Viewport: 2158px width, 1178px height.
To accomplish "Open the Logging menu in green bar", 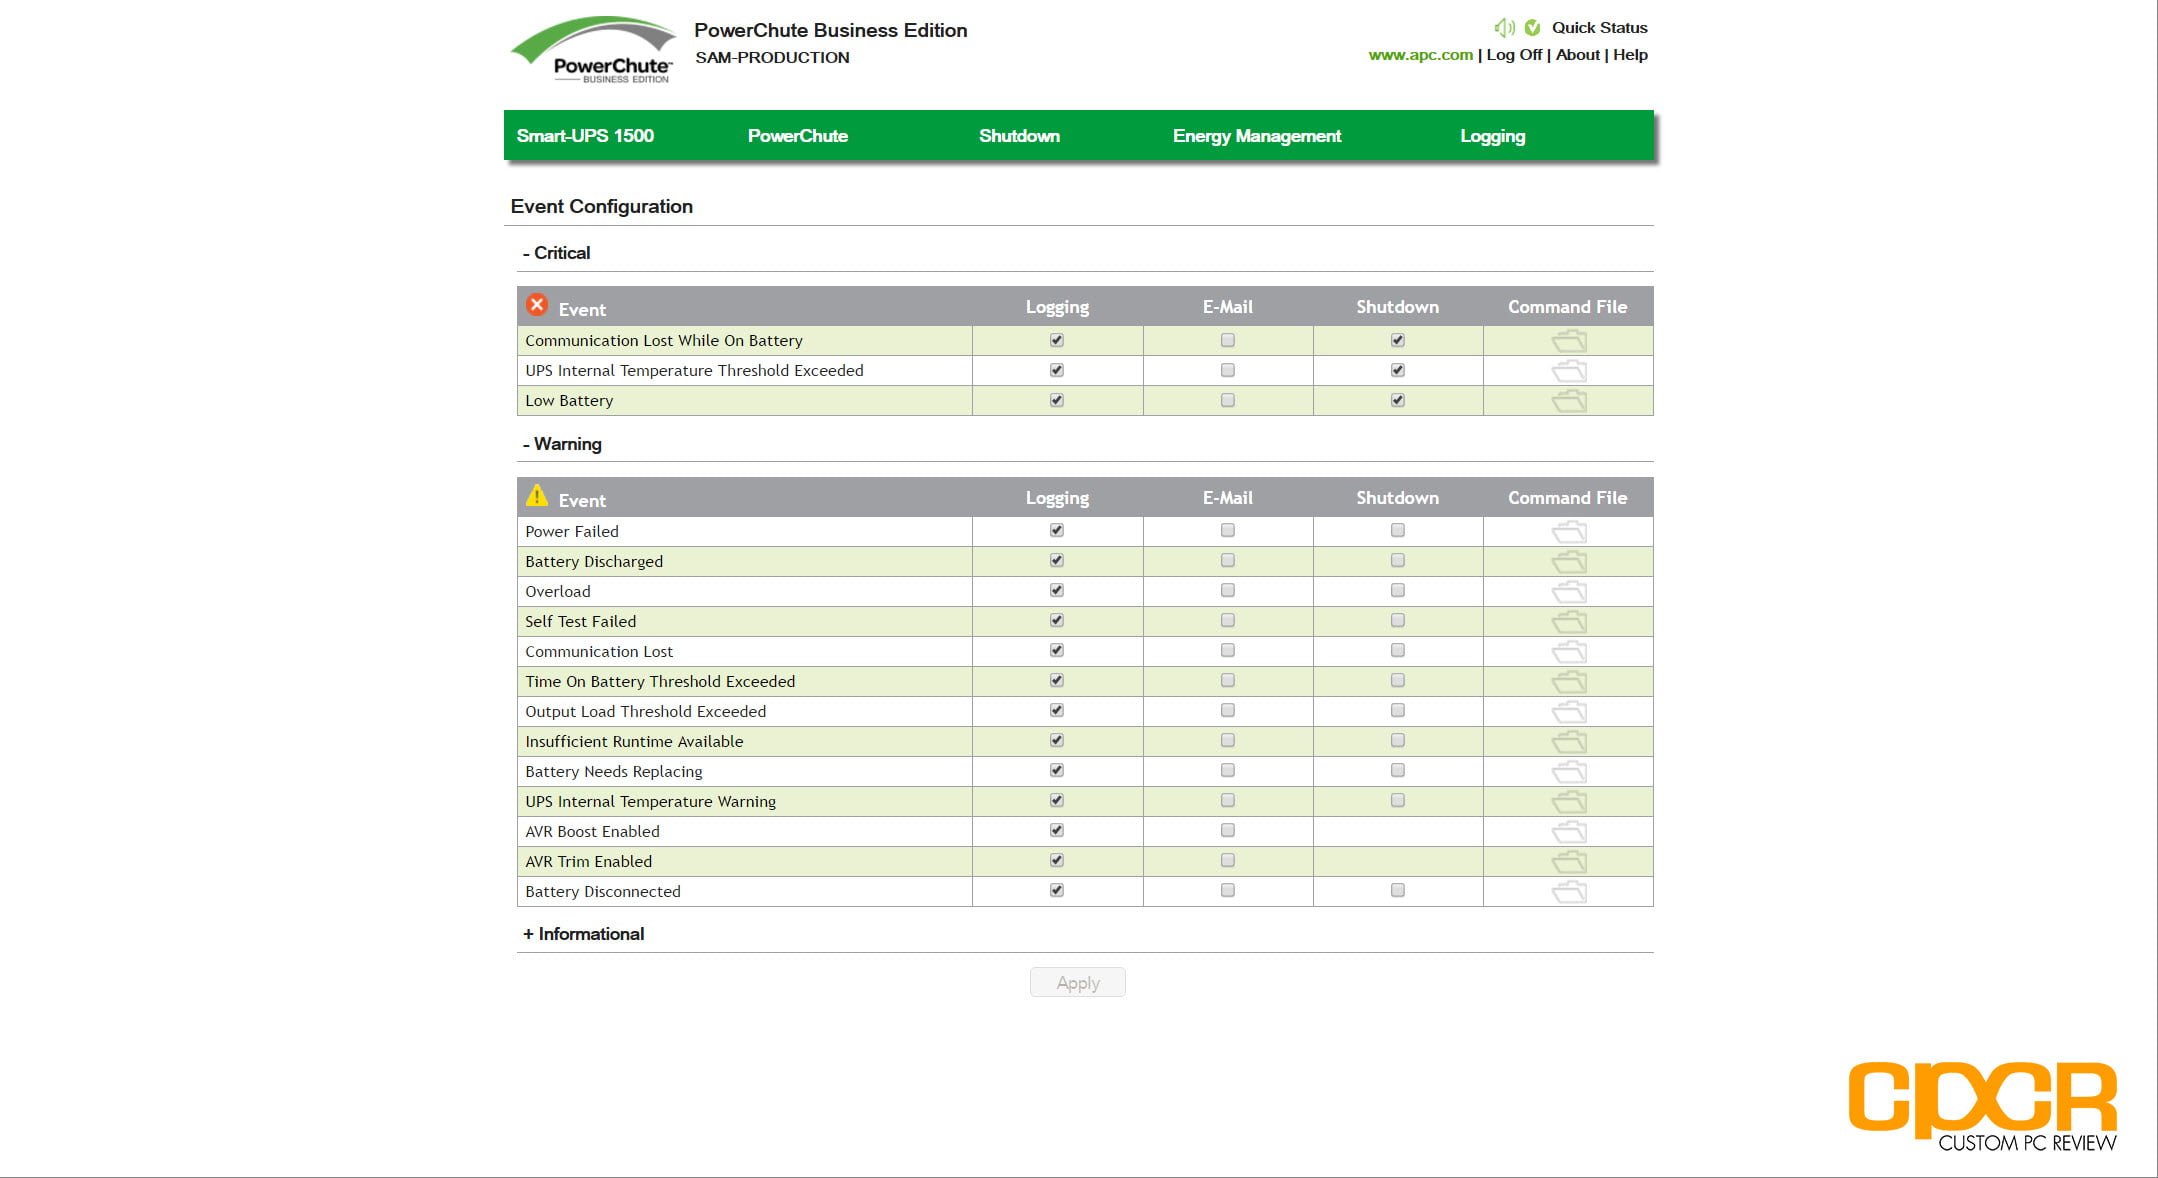I will 1492,136.
